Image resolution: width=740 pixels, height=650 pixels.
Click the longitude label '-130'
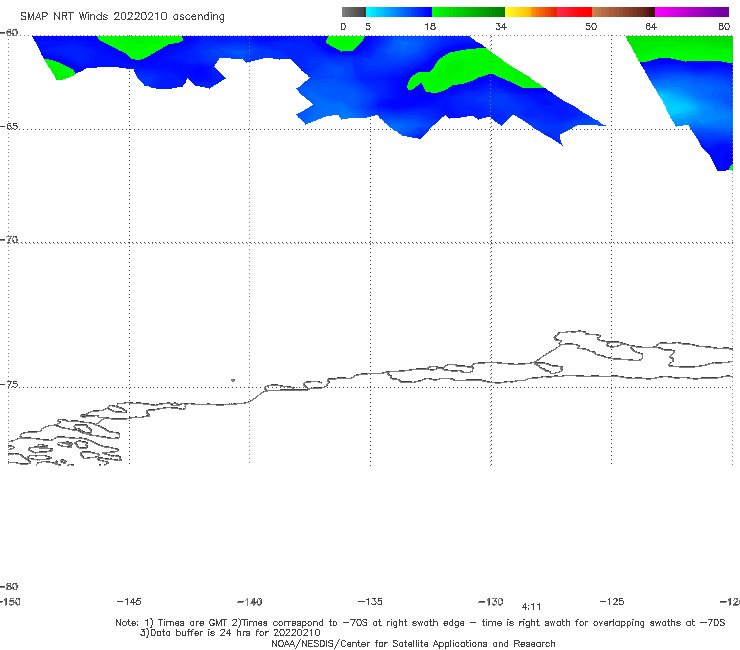pos(491,602)
